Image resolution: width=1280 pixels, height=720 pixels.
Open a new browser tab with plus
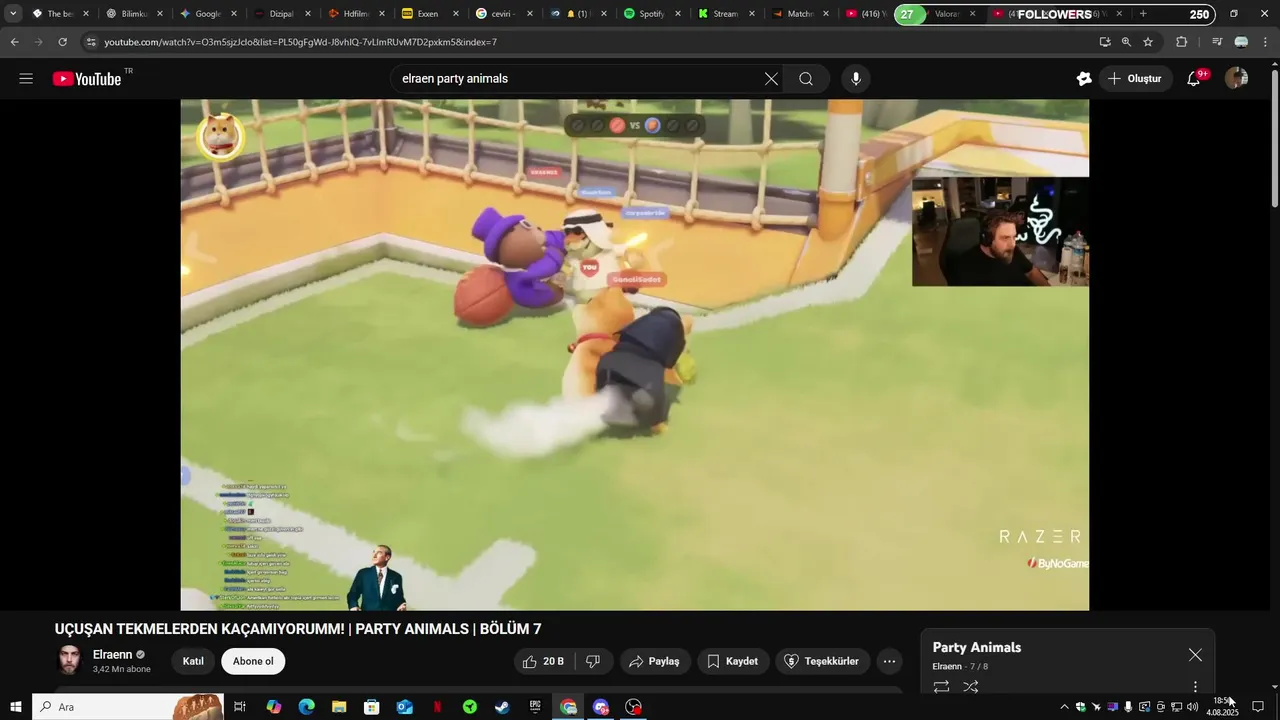[x=1143, y=14]
